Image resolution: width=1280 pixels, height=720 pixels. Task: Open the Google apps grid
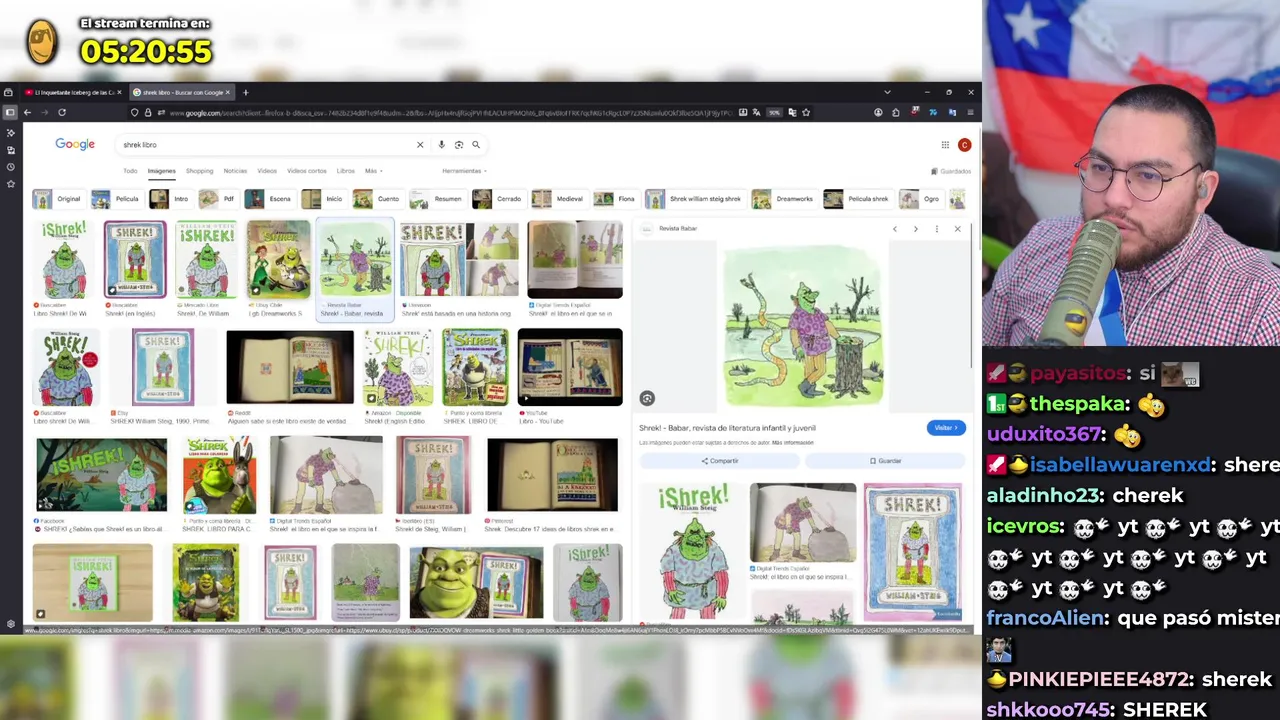945,145
